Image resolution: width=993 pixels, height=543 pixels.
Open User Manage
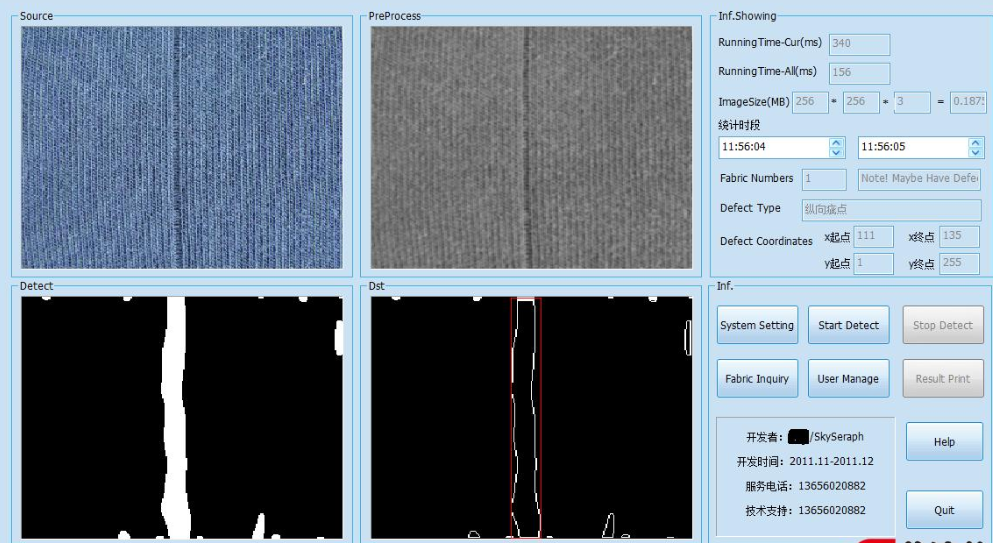tap(847, 379)
